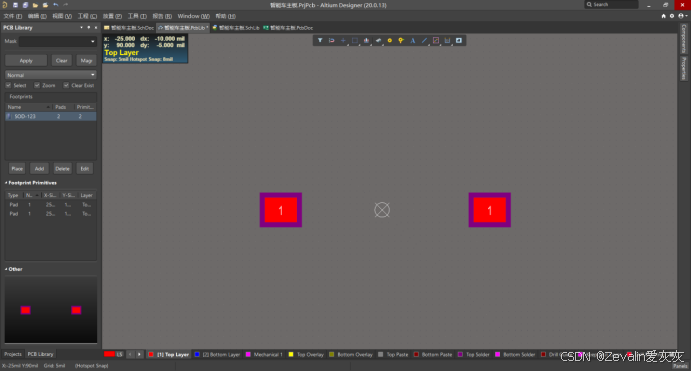Choose the rectangle selection tool icon
The height and width of the screenshot is (371, 692).
click(x=355, y=40)
